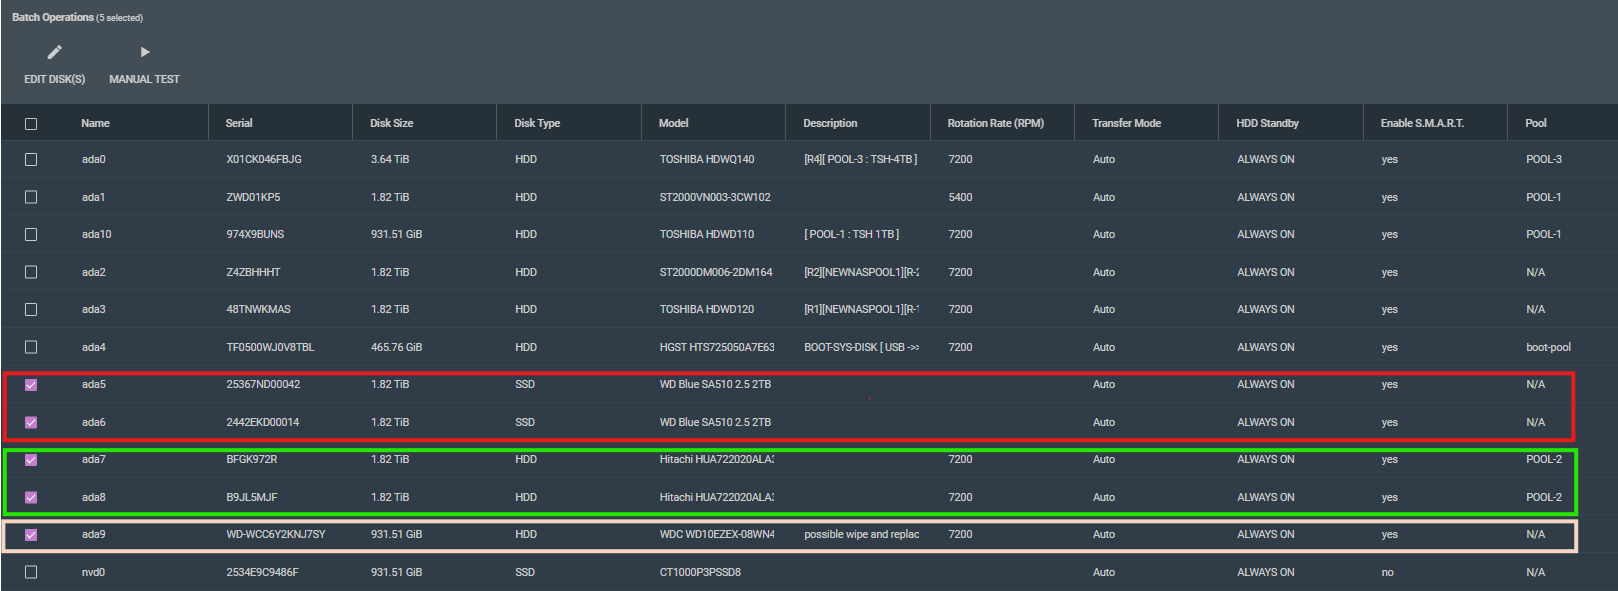Viewport: 1618px width, 591px height.
Task: Click the Manual Test play icon
Action: coord(145,52)
